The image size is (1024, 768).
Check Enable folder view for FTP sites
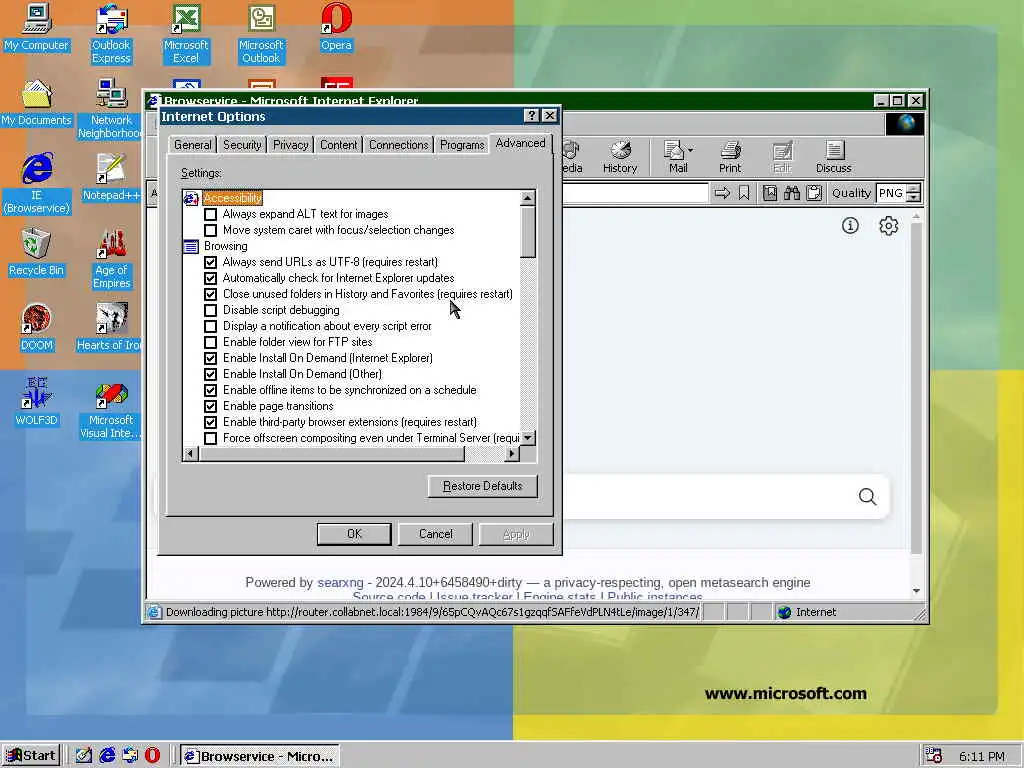[x=210, y=342]
